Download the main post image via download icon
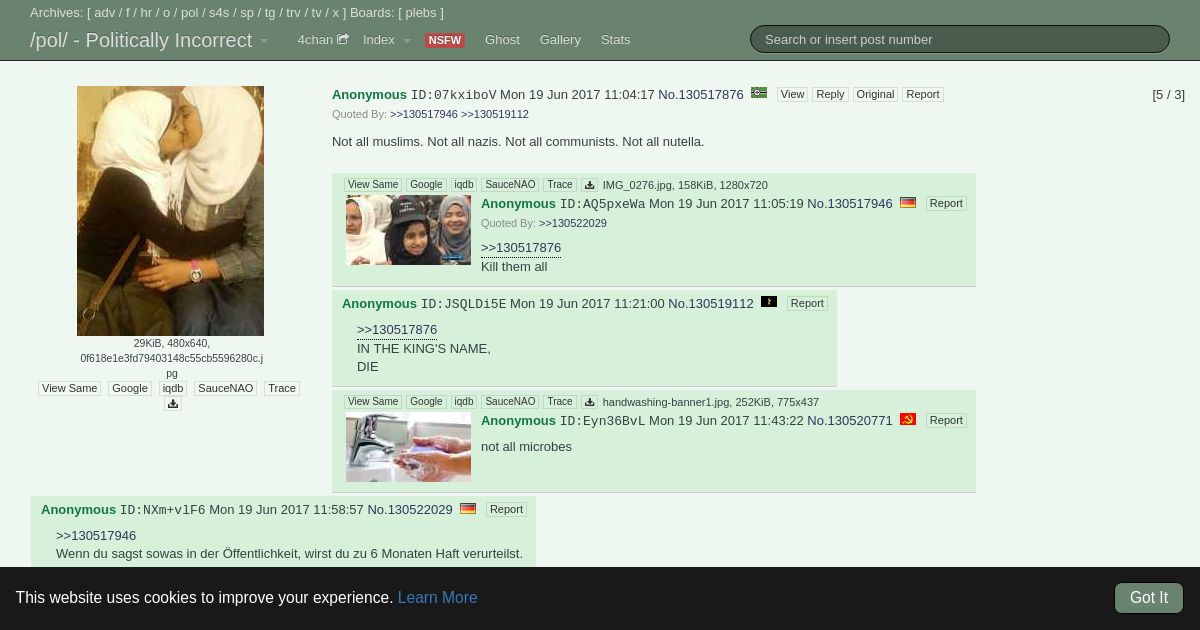This screenshot has width=1200, height=630. click(x=173, y=404)
